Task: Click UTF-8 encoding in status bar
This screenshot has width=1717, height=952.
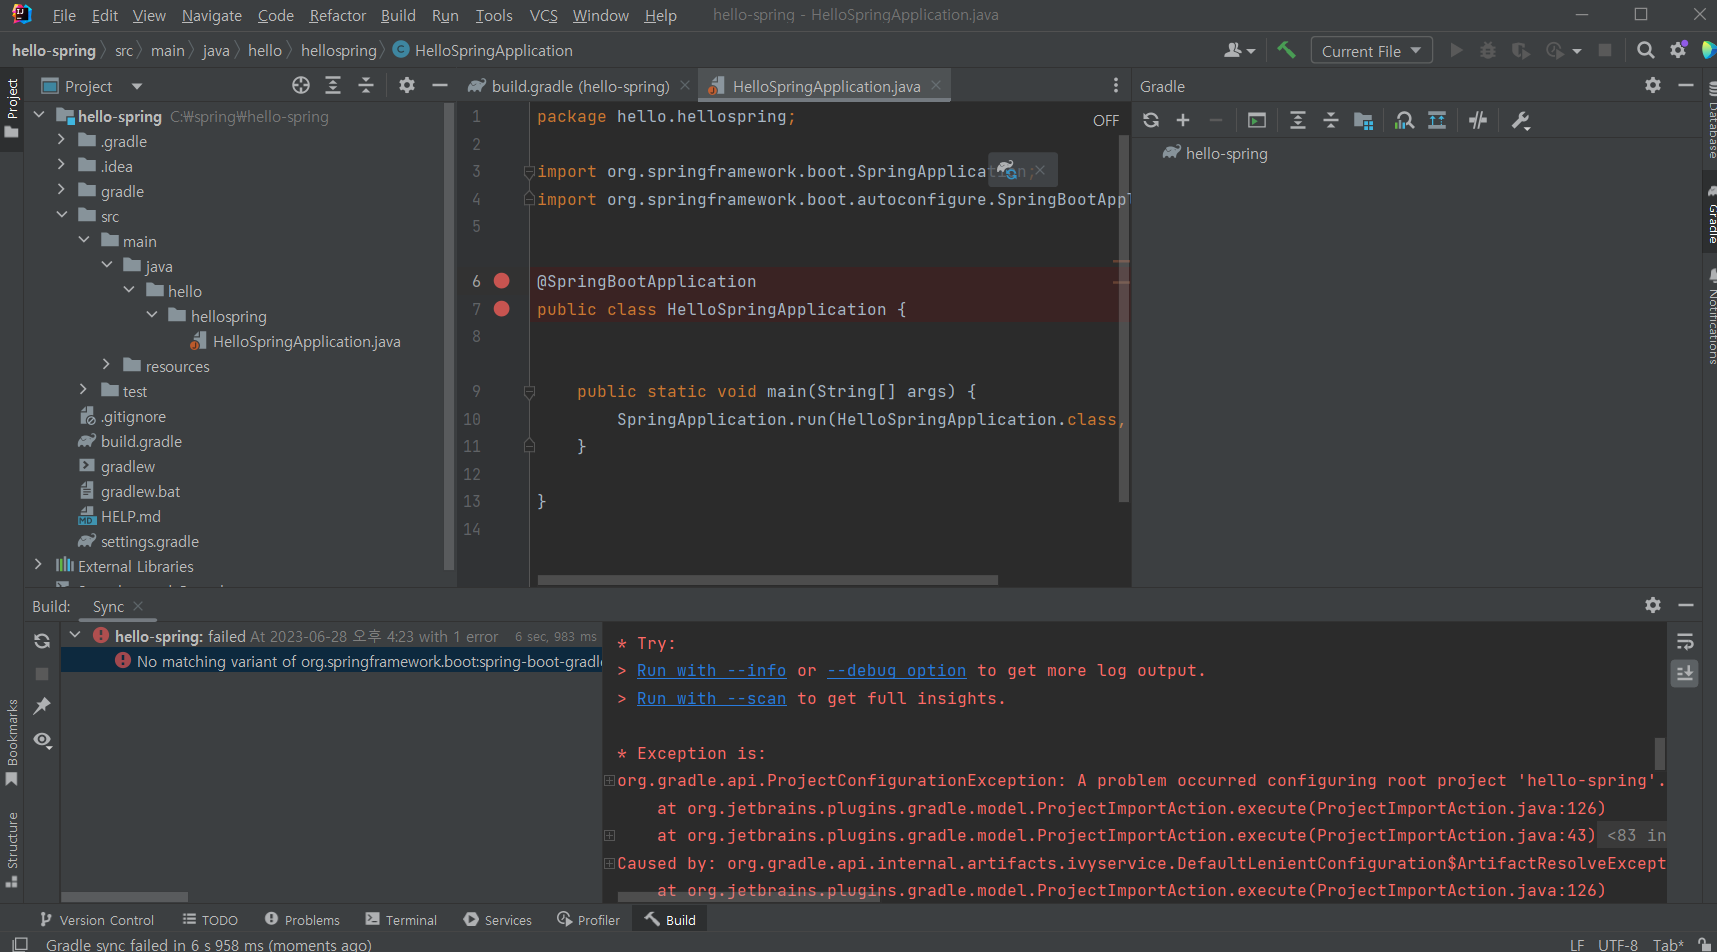Action: click(x=1617, y=944)
